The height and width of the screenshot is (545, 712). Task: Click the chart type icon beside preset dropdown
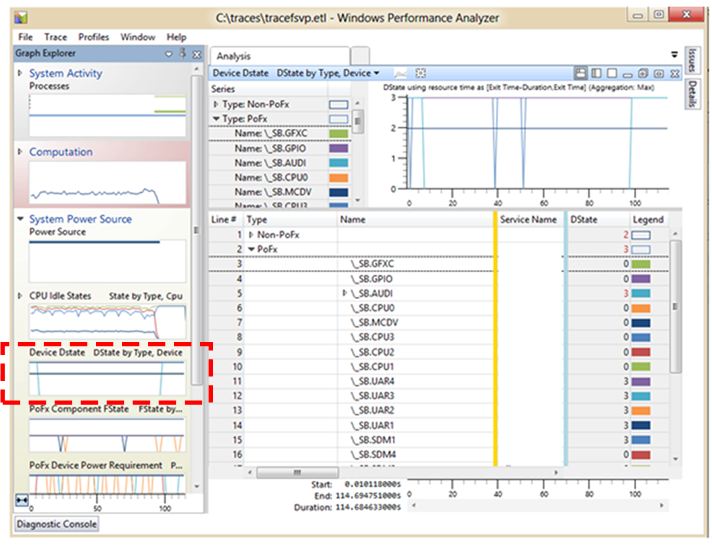(x=400, y=73)
